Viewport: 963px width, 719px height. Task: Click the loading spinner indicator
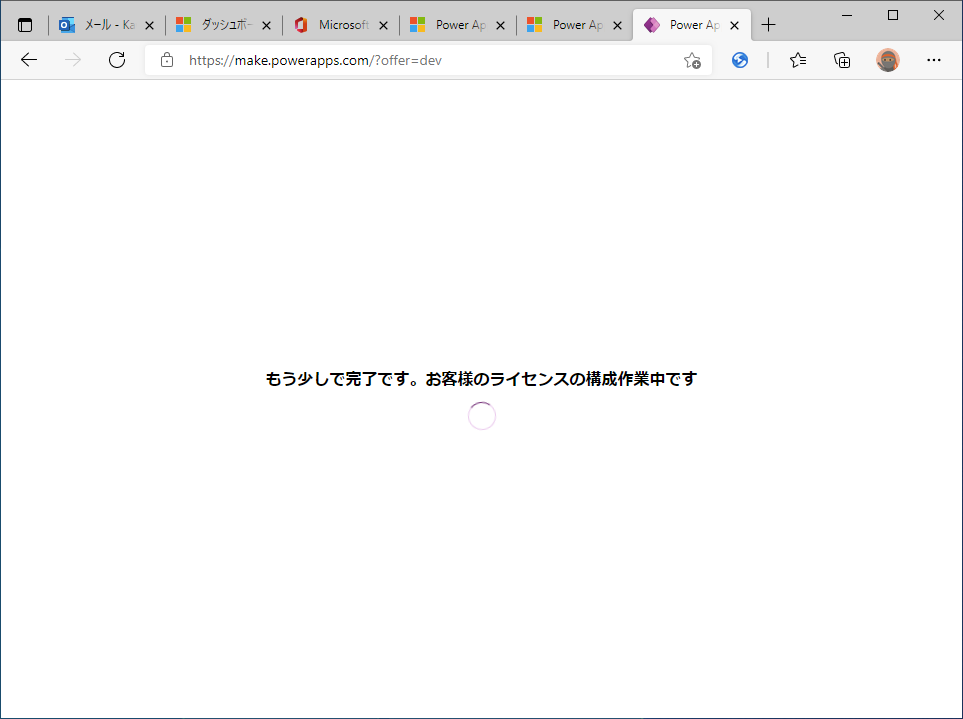(x=482, y=416)
